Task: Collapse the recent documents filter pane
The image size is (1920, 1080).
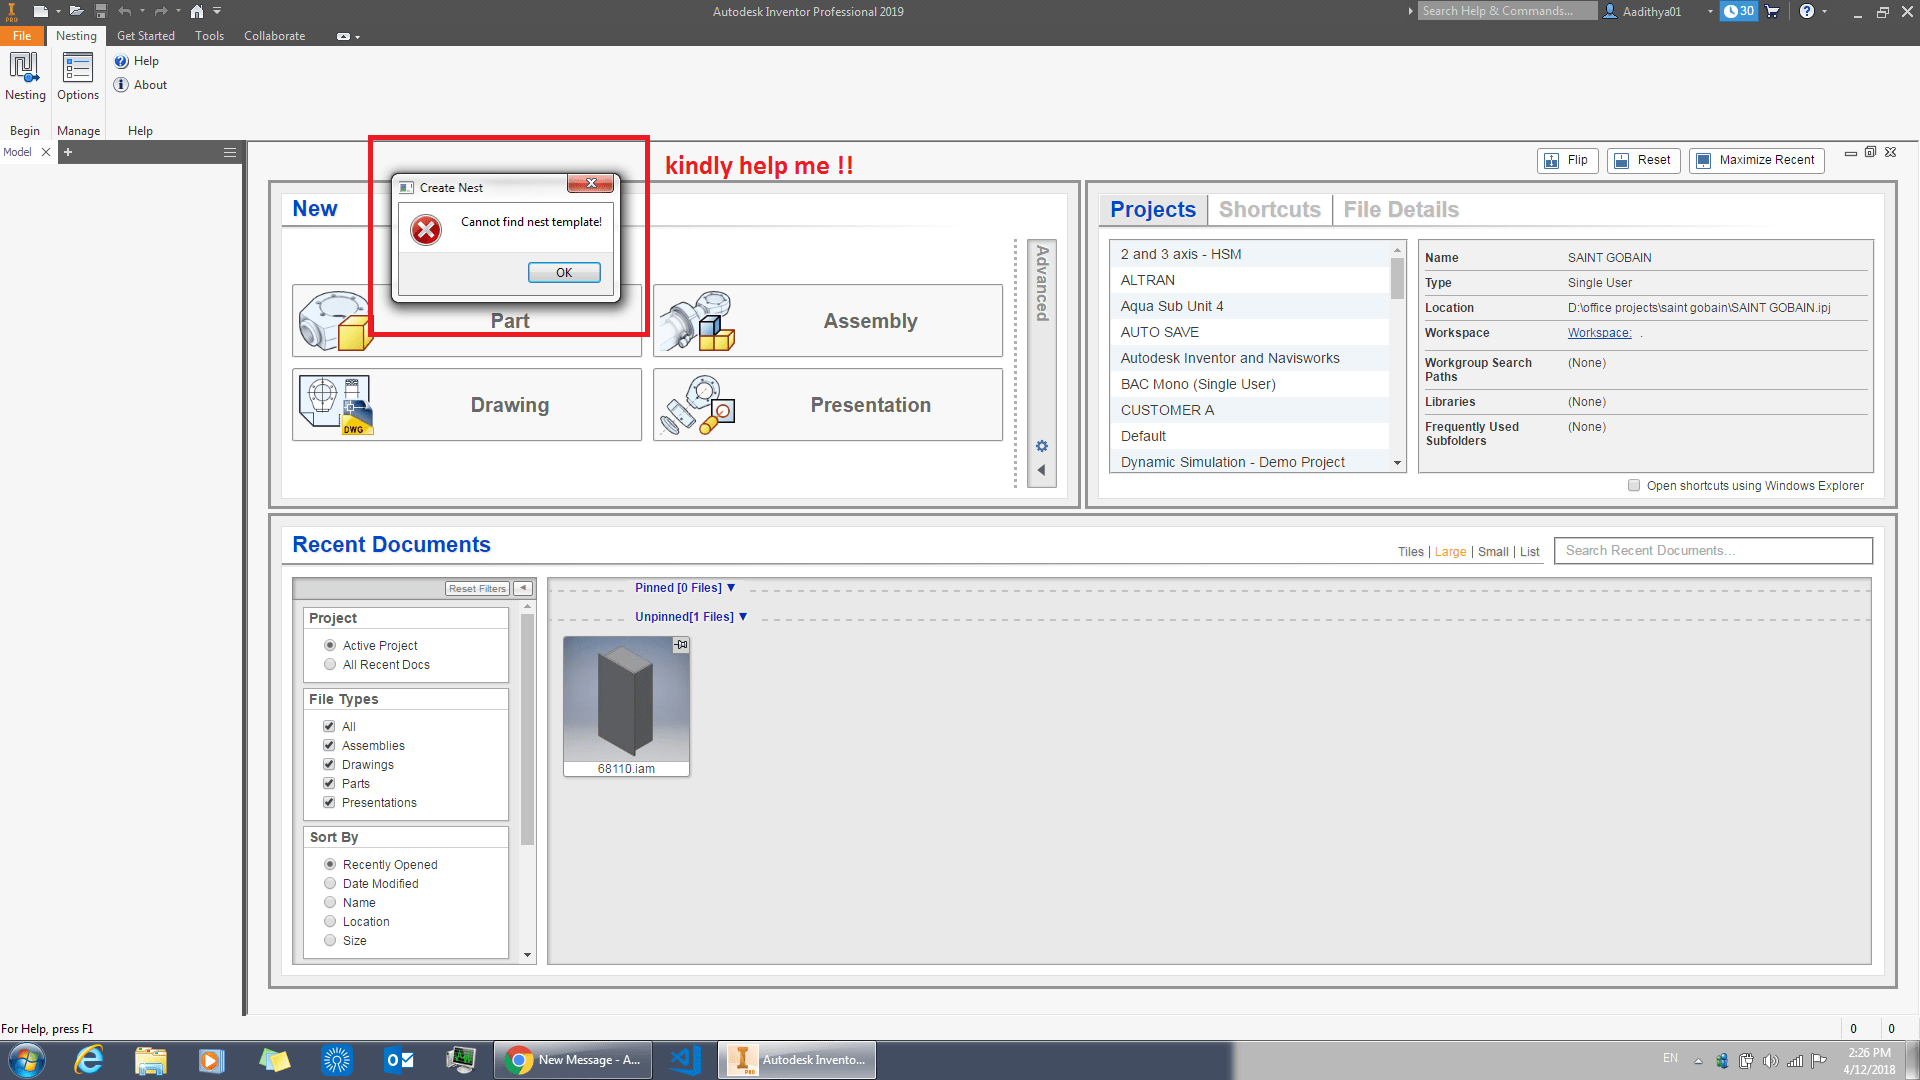Action: click(523, 589)
